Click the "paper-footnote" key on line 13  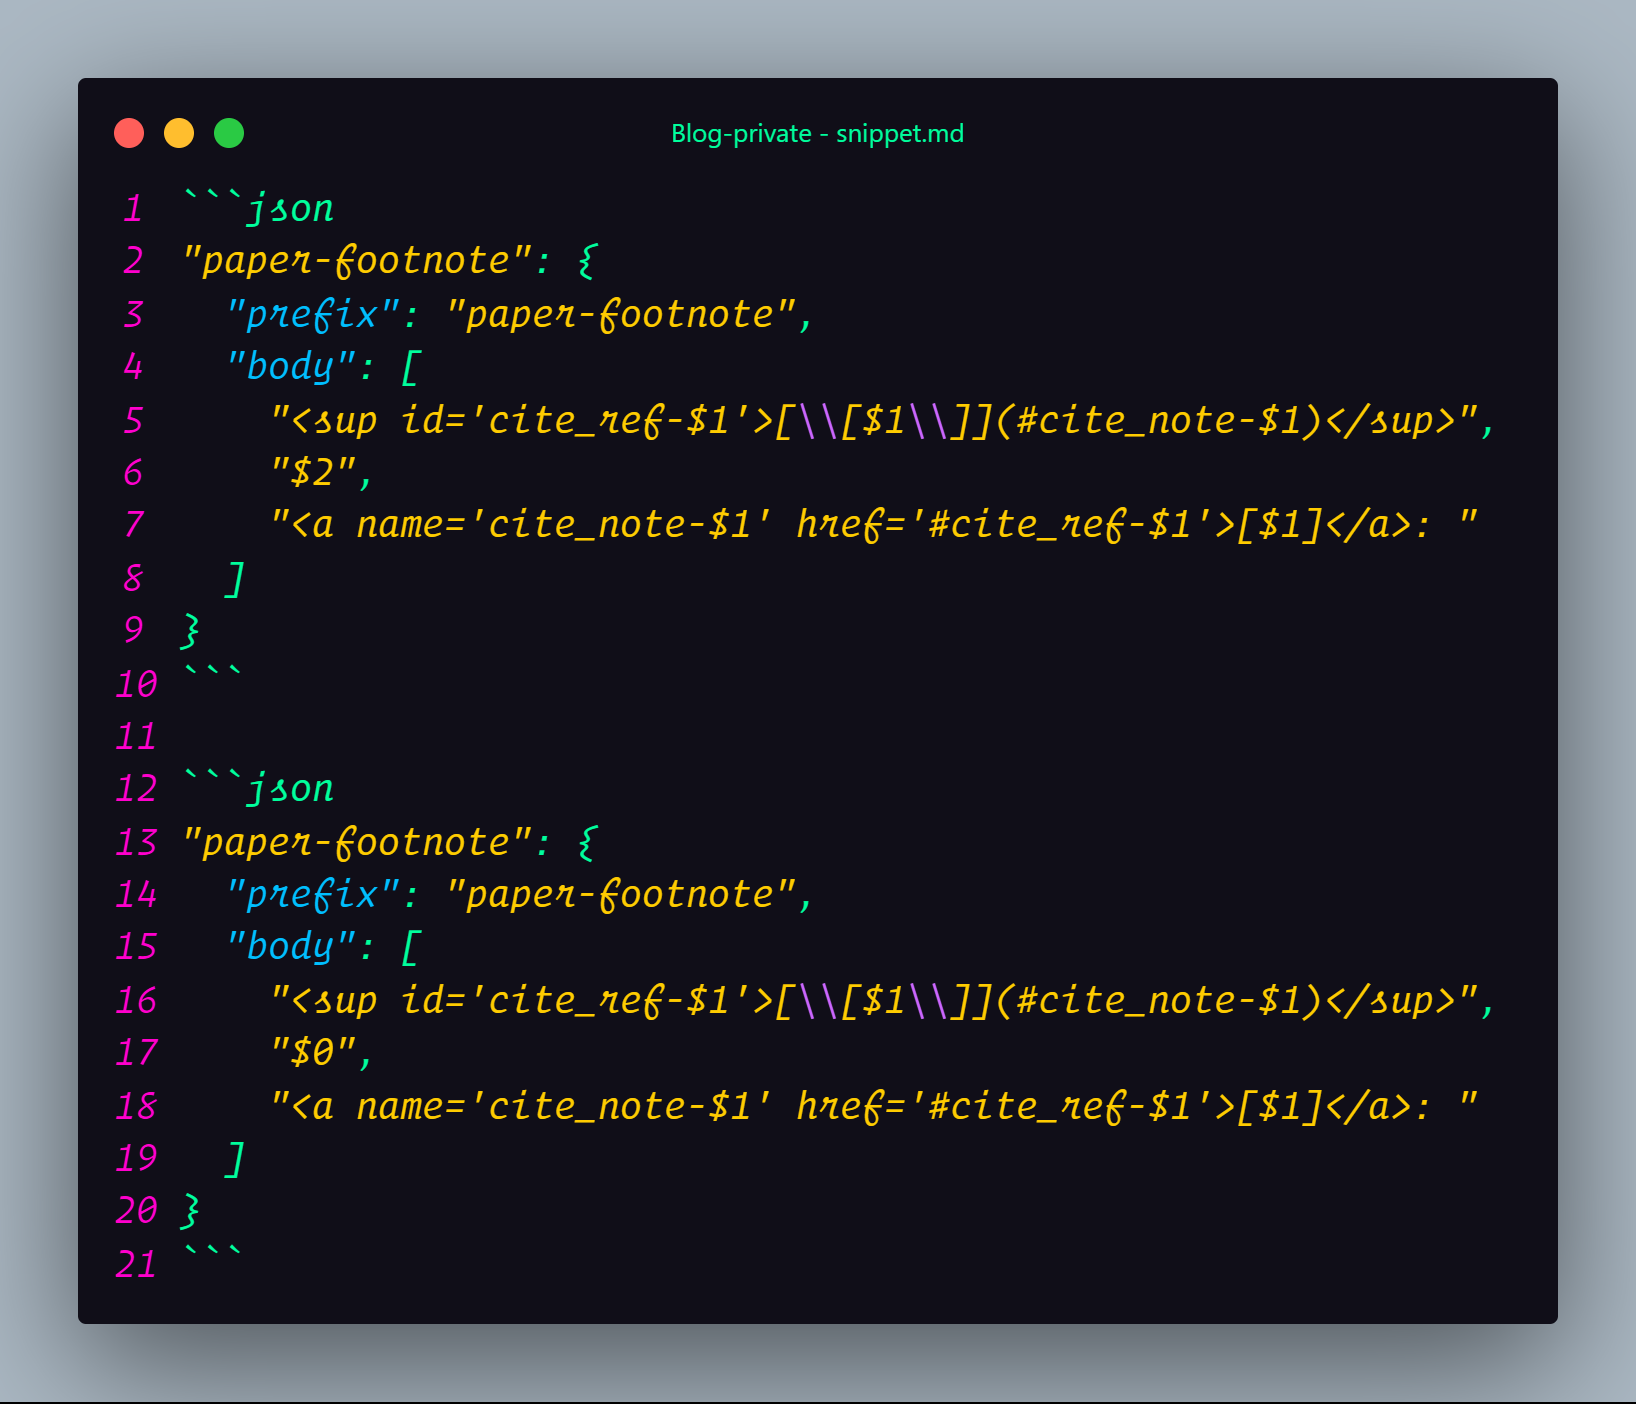click(357, 841)
